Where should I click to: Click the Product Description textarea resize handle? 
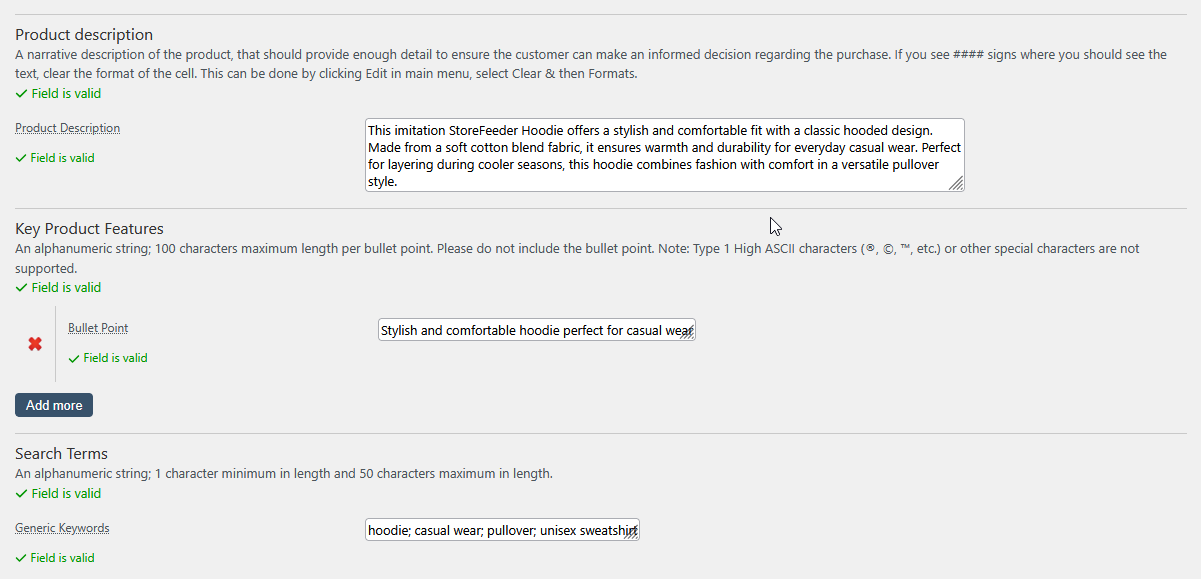click(x=957, y=184)
